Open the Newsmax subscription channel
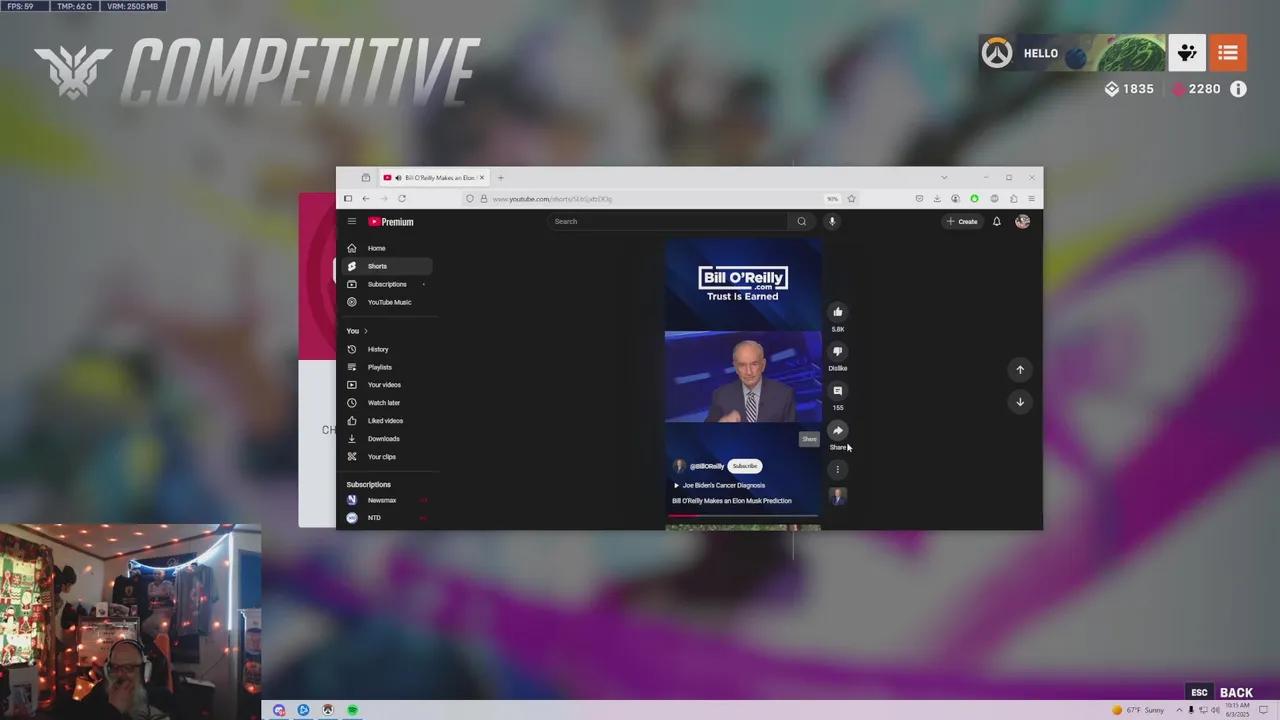Viewport: 1280px width, 720px height. (387, 500)
